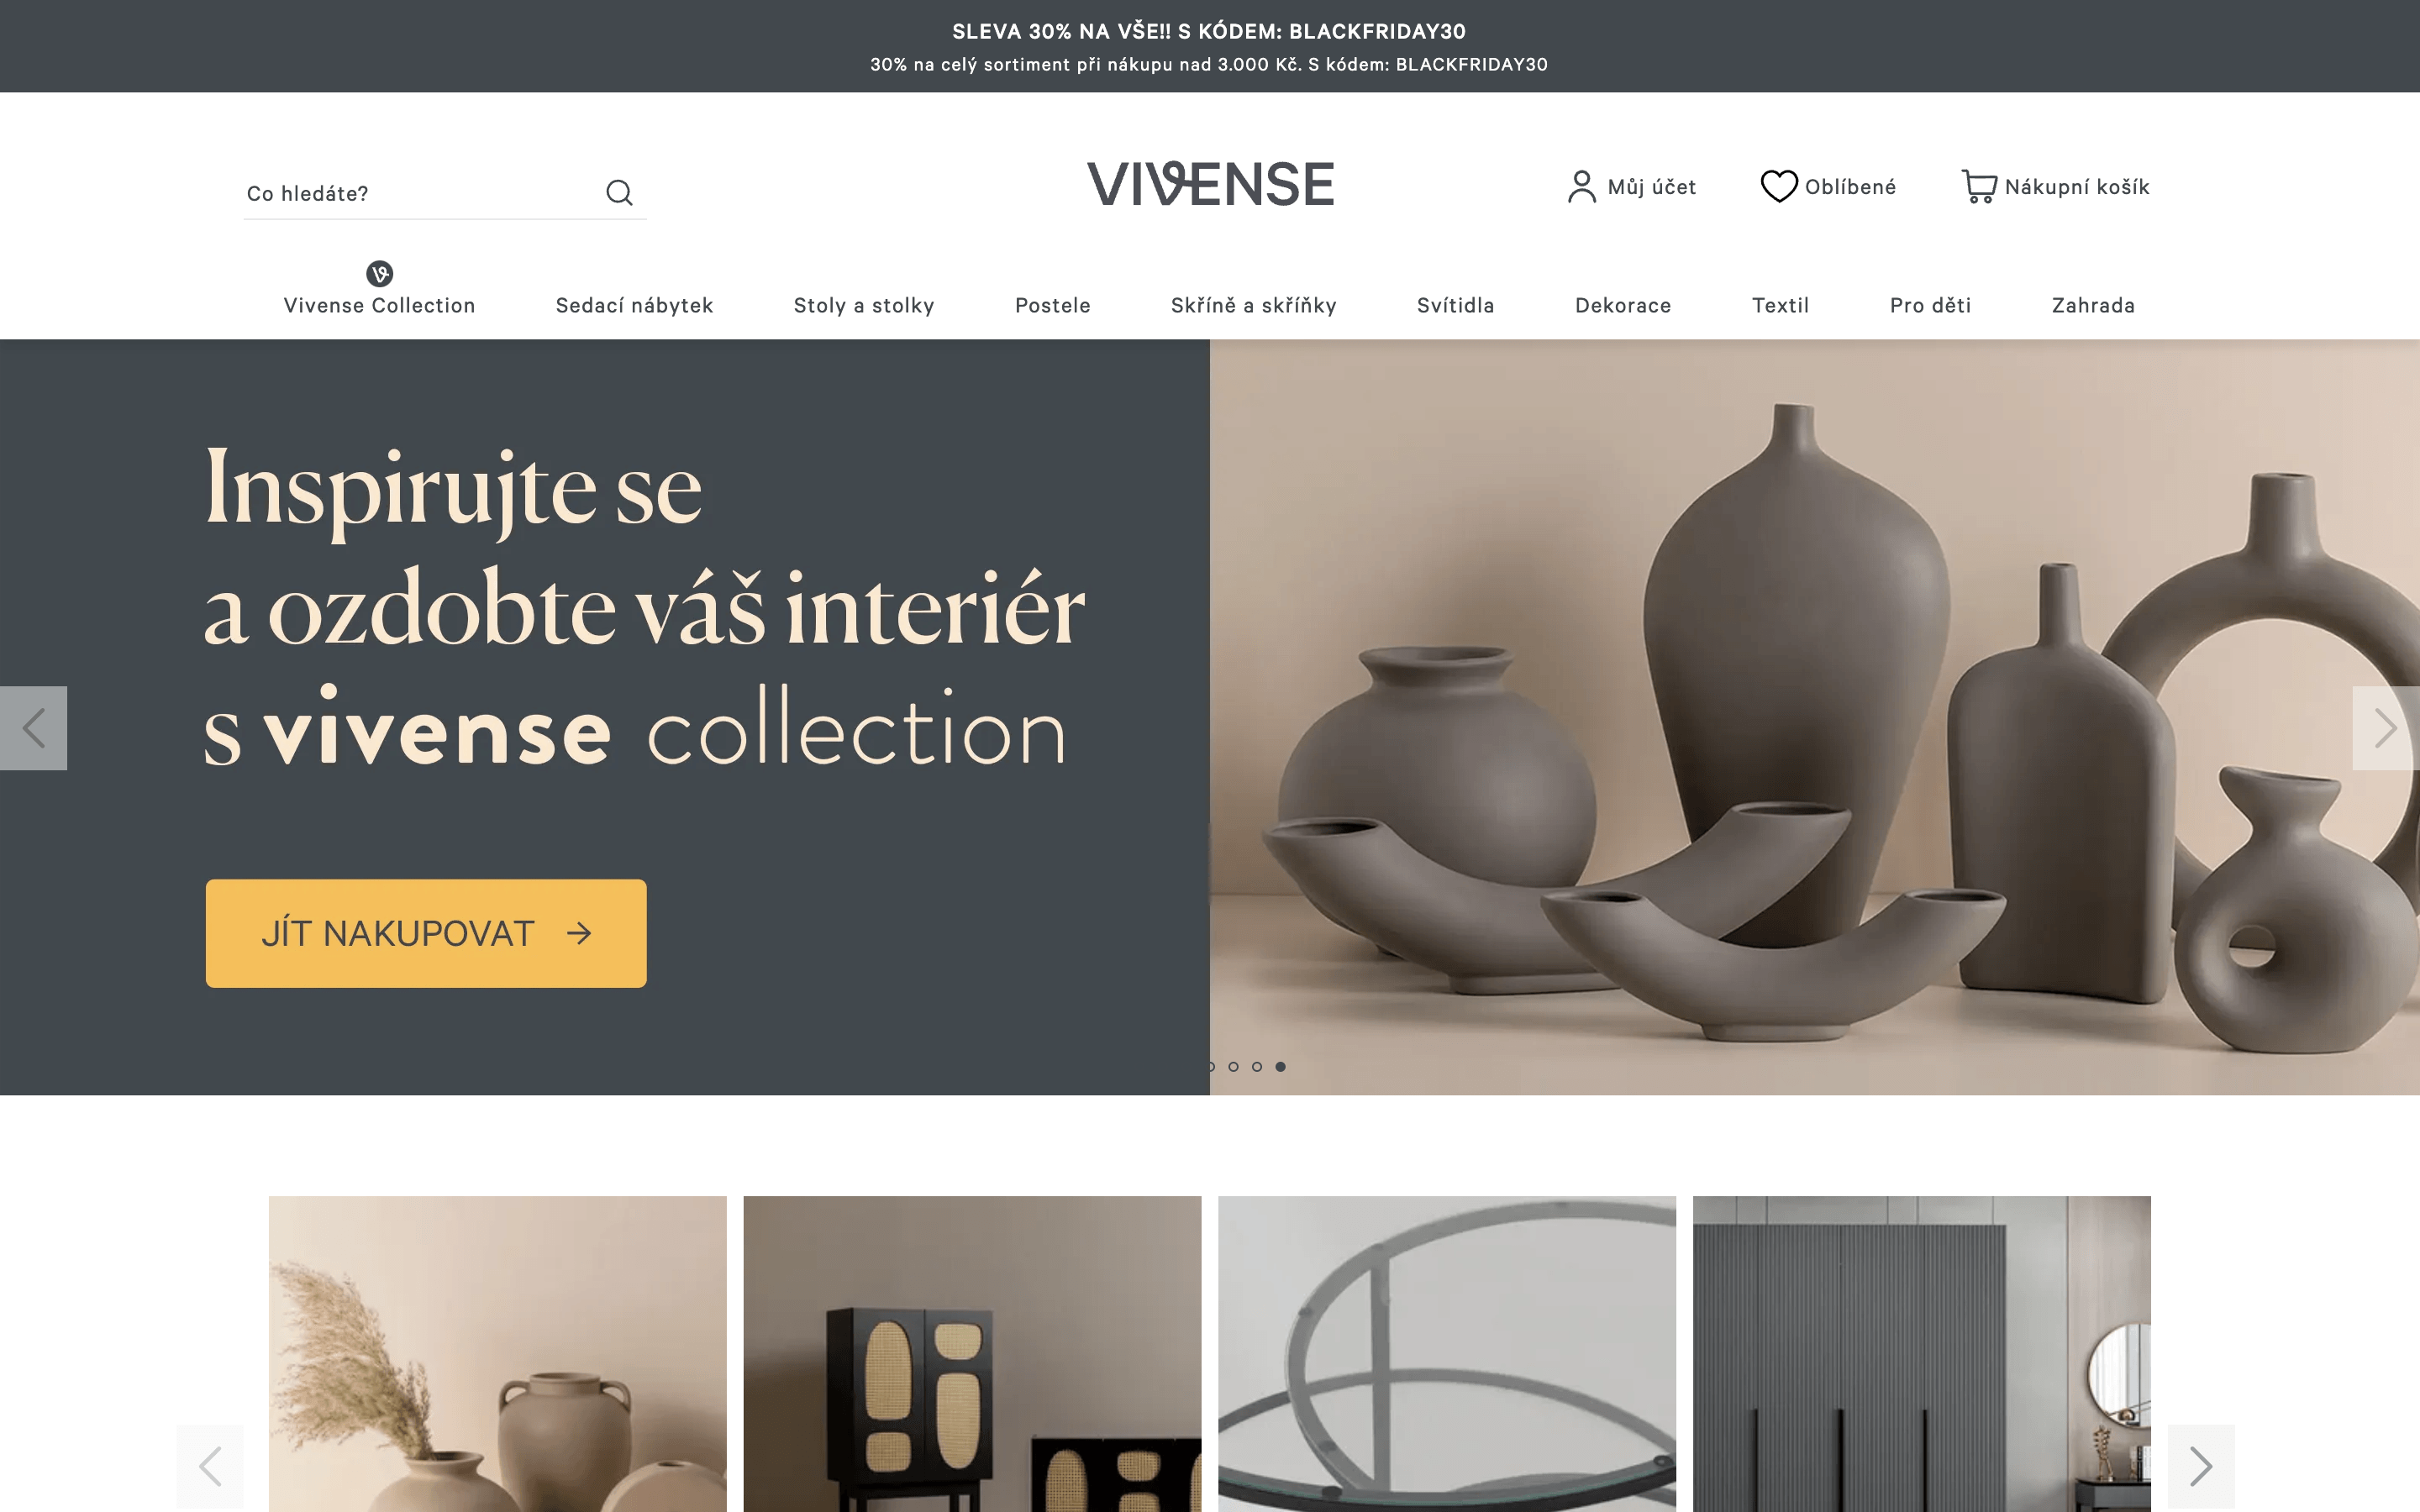The image size is (2420, 1512).
Task: Go to the previous hero banner slide
Action: (33, 728)
